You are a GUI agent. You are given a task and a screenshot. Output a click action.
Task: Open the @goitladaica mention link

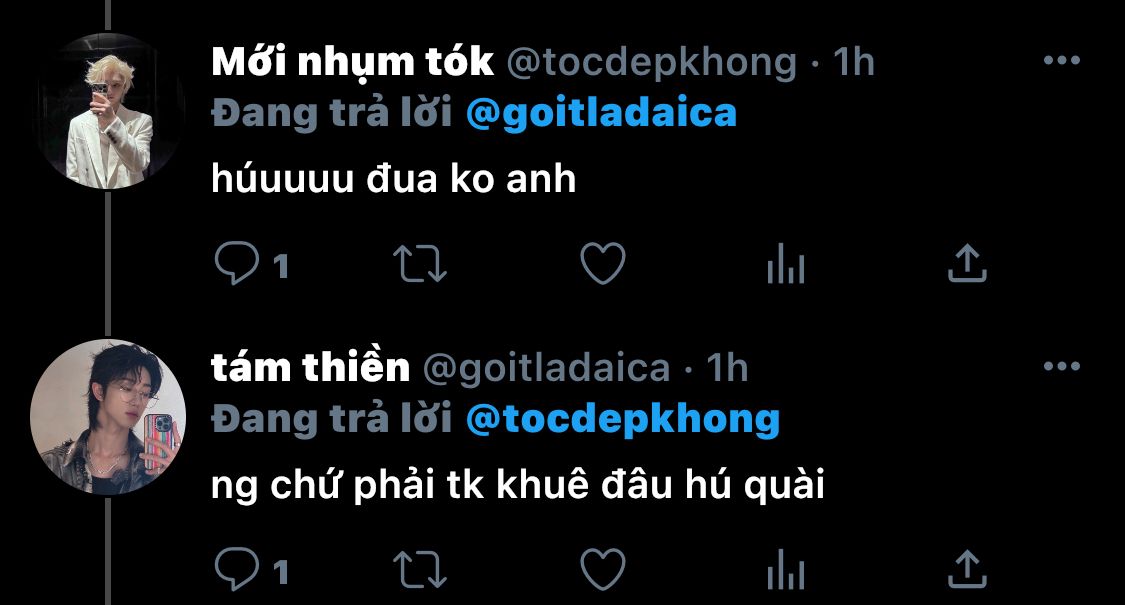tap(601, 114)
